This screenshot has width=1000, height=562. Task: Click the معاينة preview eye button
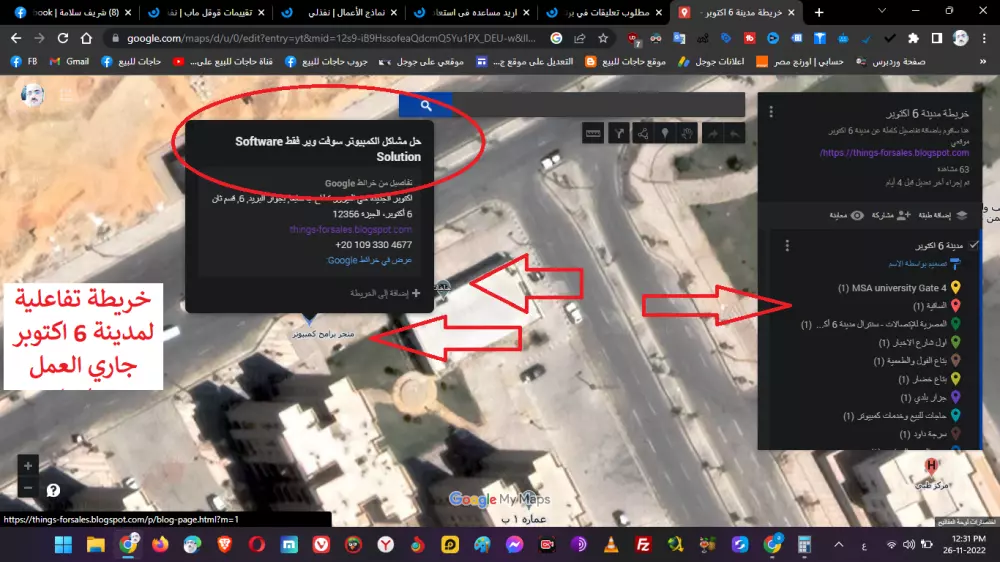[x=847, y=216]
